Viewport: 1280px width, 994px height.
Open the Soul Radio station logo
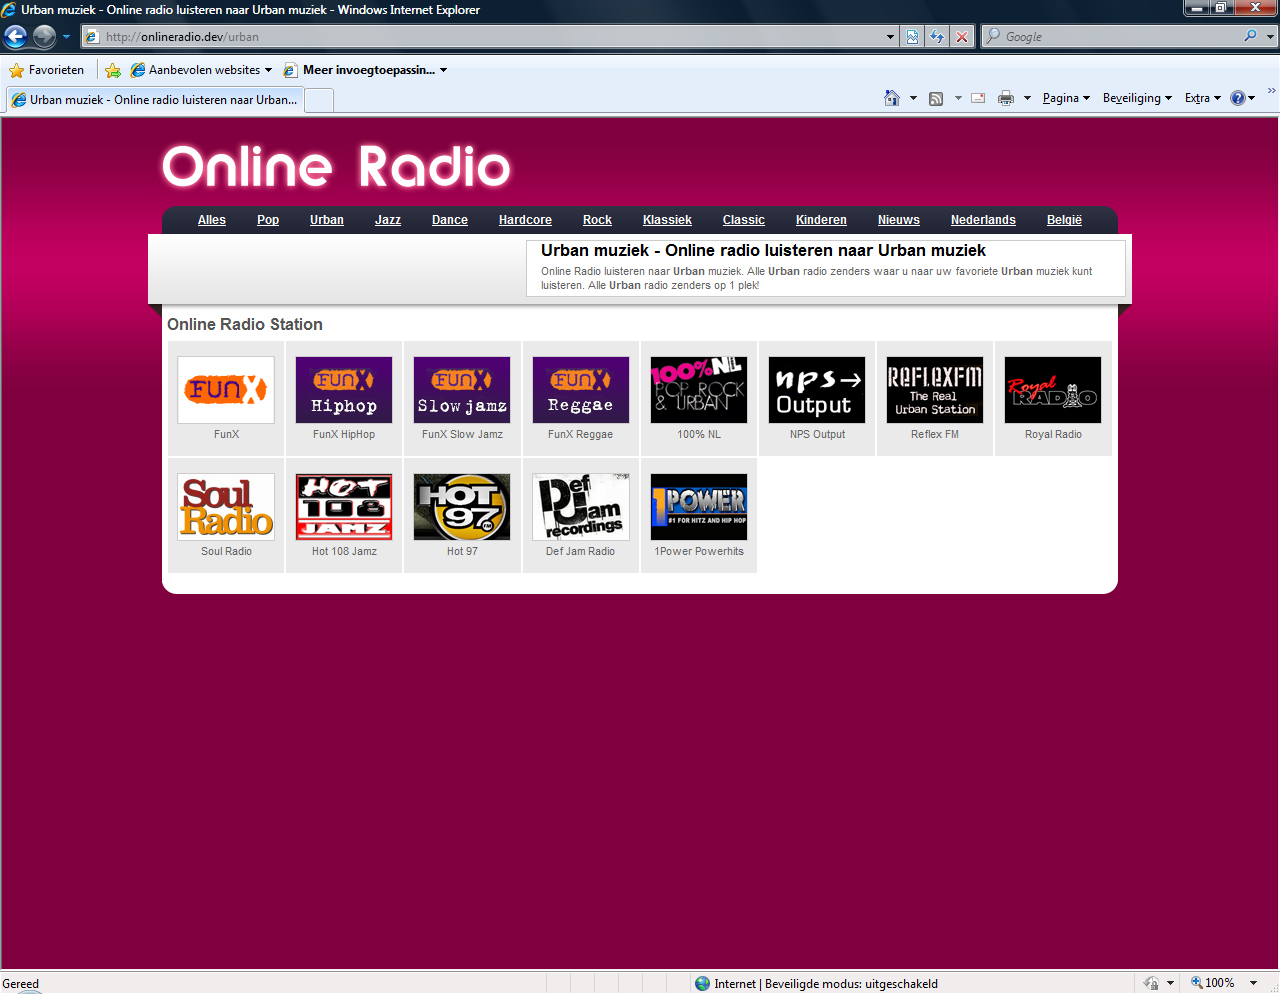coord(226,507)
